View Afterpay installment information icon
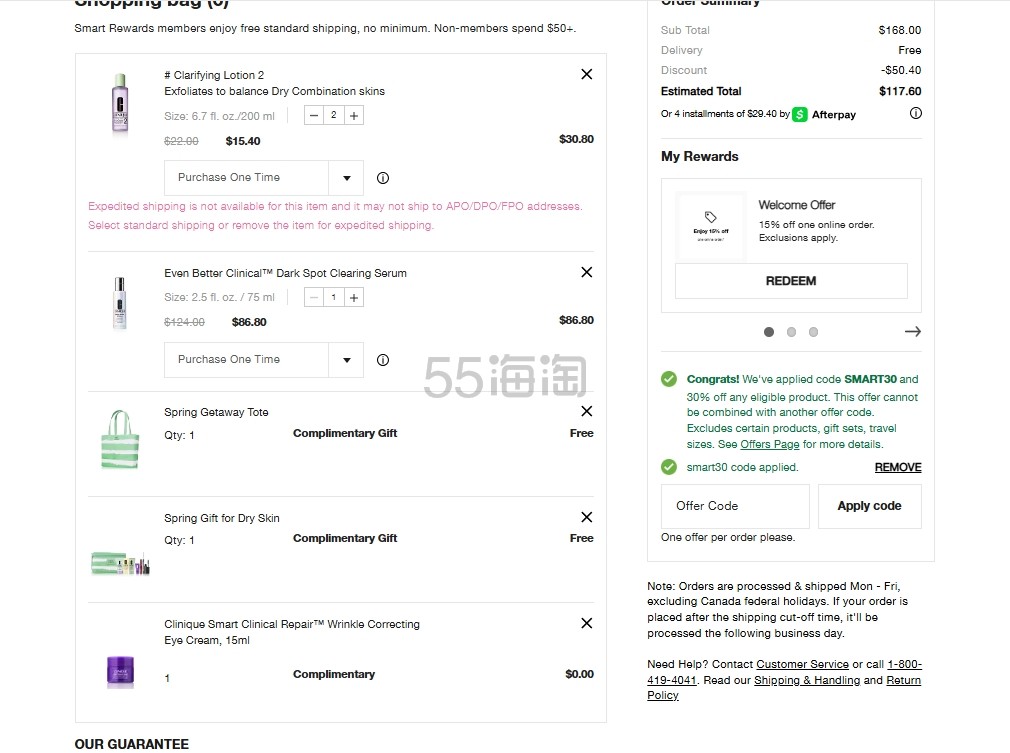This screenshot has width=1010, height=753. coord(915,113)
